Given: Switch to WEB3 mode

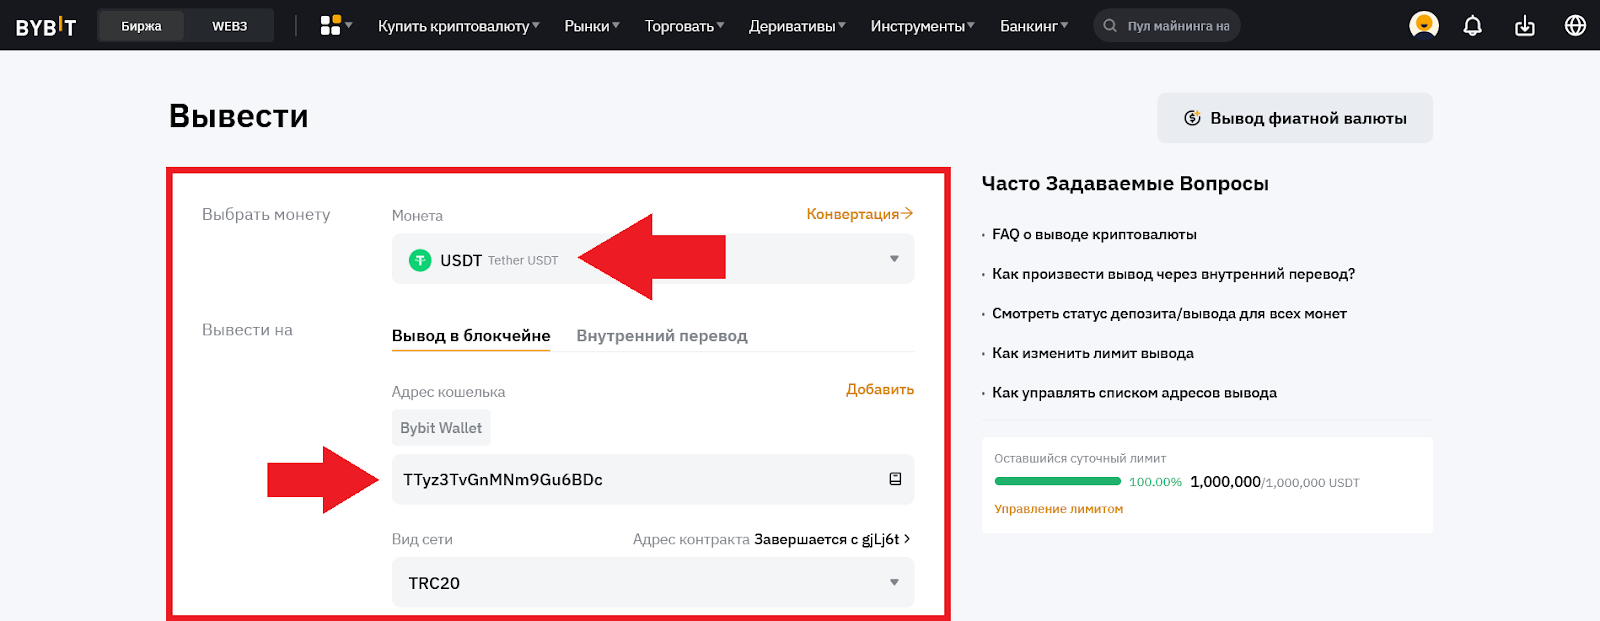Looking at the screenshot, I should coord(229,26).
